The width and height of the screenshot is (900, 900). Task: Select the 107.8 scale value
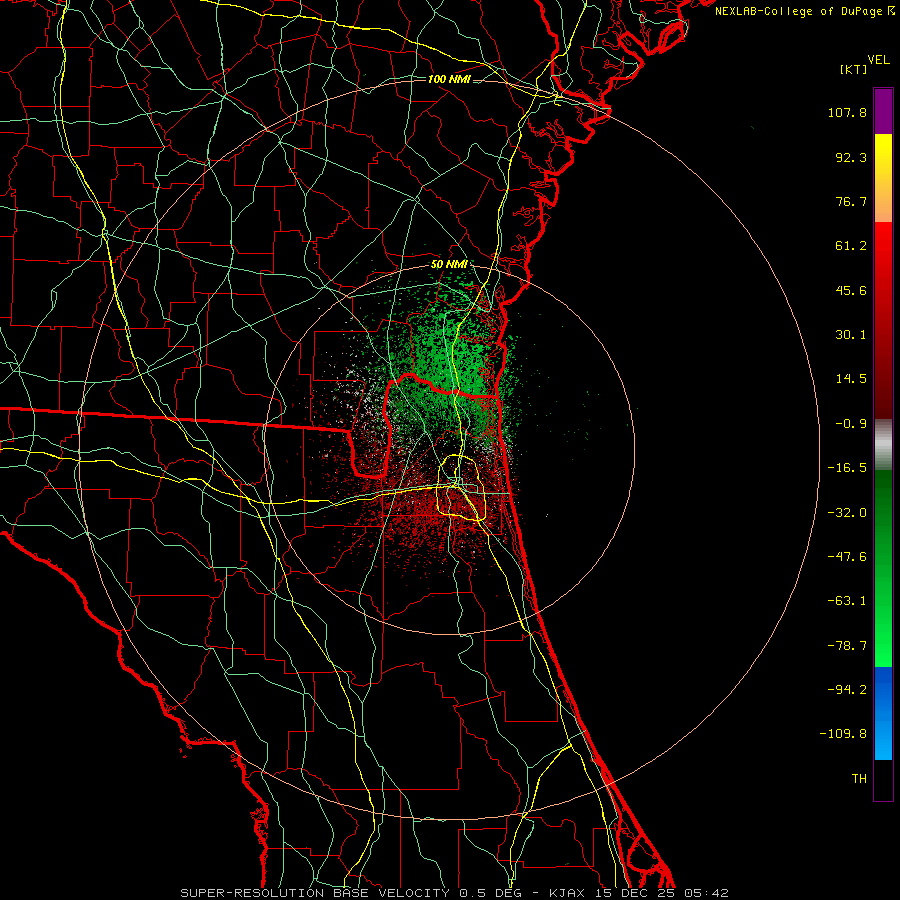pyautogui.click(x=847, y=112)
